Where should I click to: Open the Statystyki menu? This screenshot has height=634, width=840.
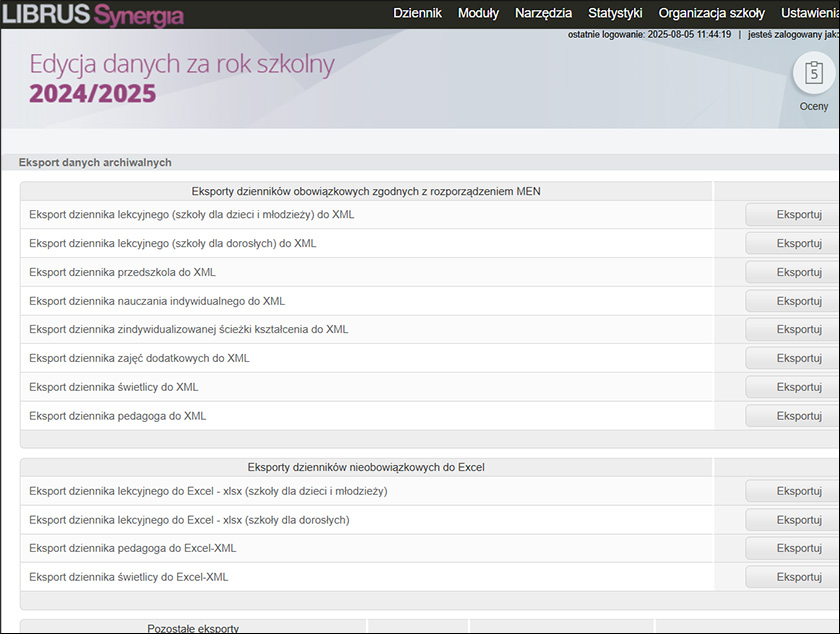(x=615, y=13)
